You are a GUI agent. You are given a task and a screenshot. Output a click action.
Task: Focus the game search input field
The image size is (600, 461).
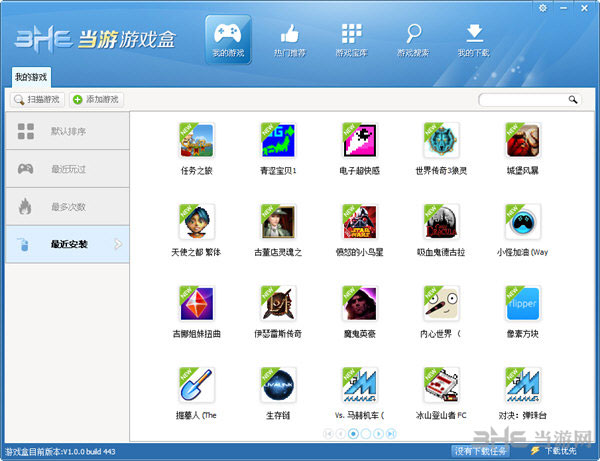click(522, 100)
